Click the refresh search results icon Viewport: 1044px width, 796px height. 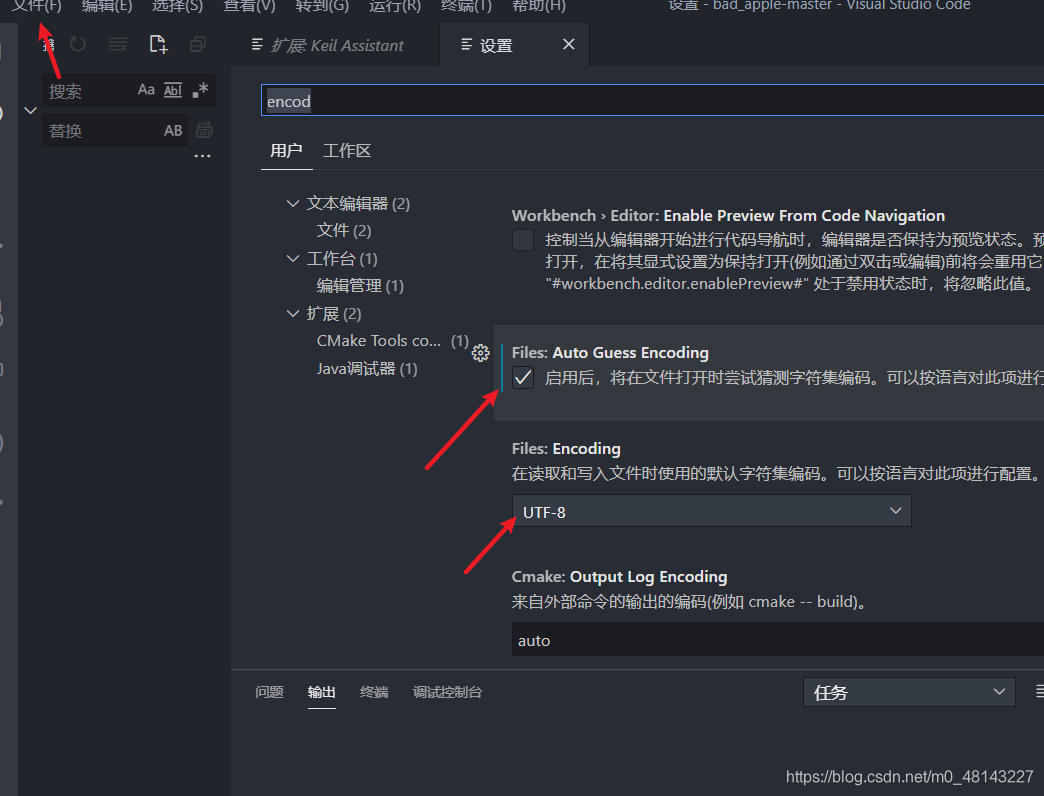click(x=78, y=44)
